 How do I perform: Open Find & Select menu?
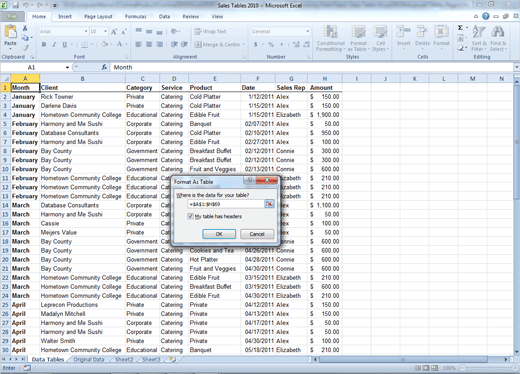pos(498,38)
